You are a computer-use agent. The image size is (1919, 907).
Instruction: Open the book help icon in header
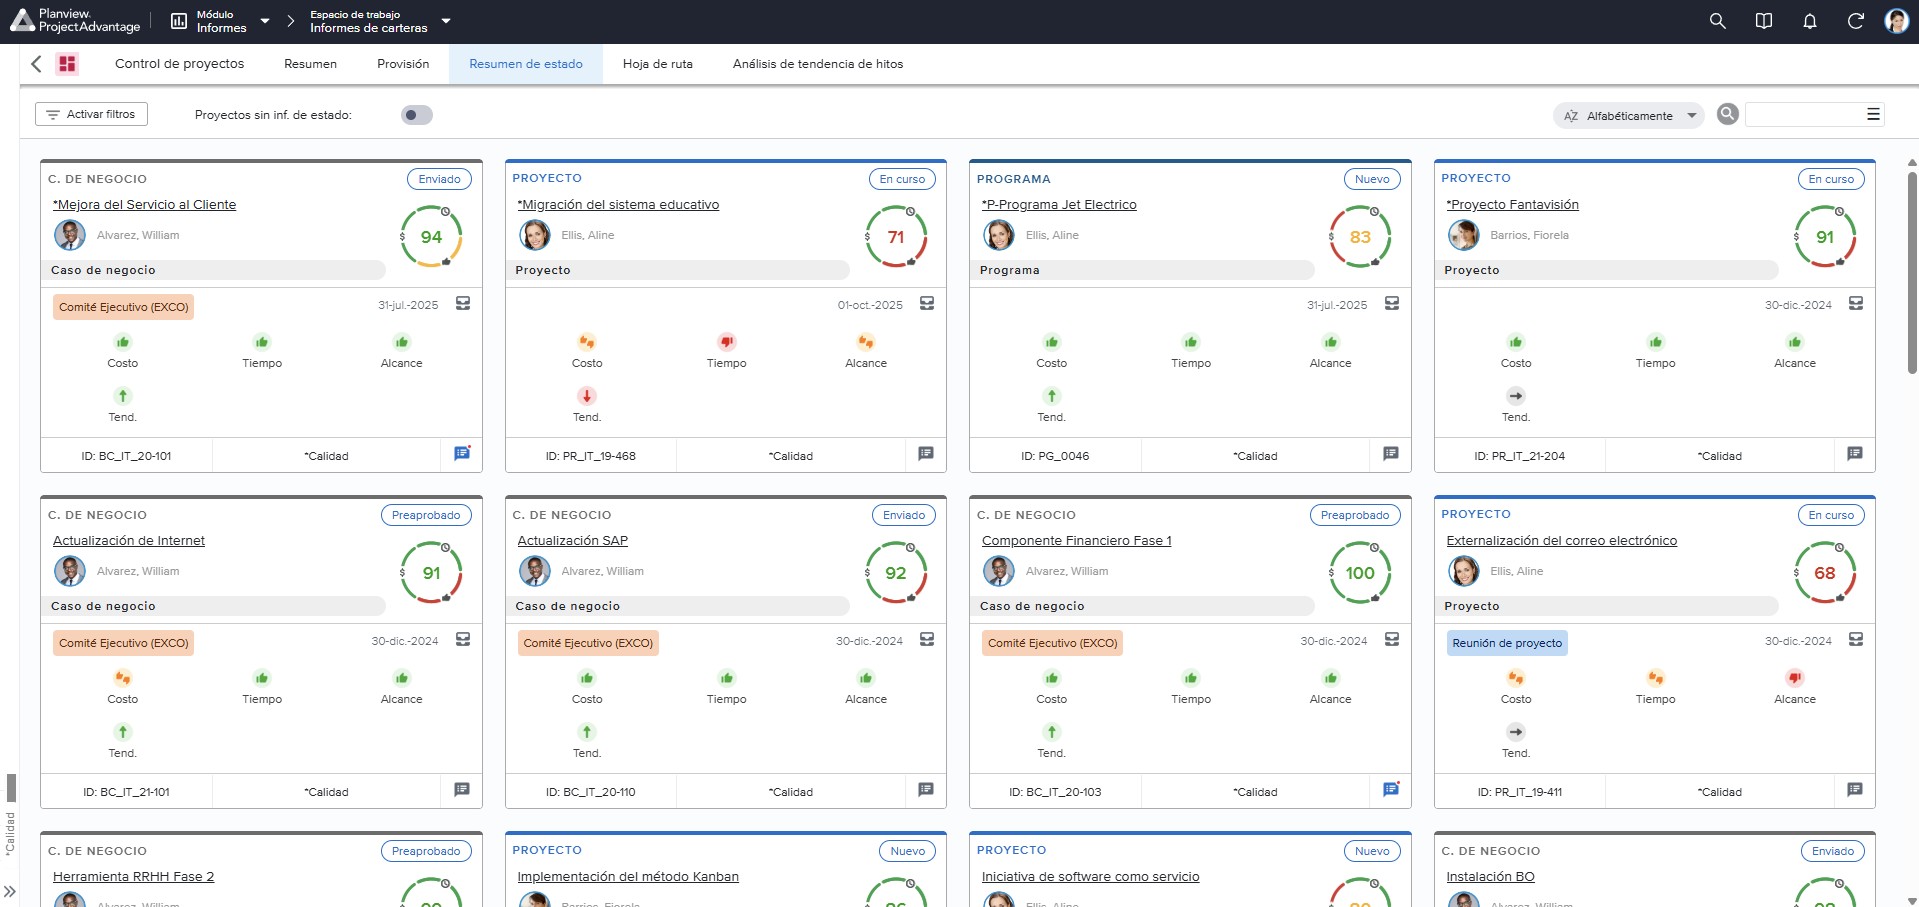(x=1764, y=21)
